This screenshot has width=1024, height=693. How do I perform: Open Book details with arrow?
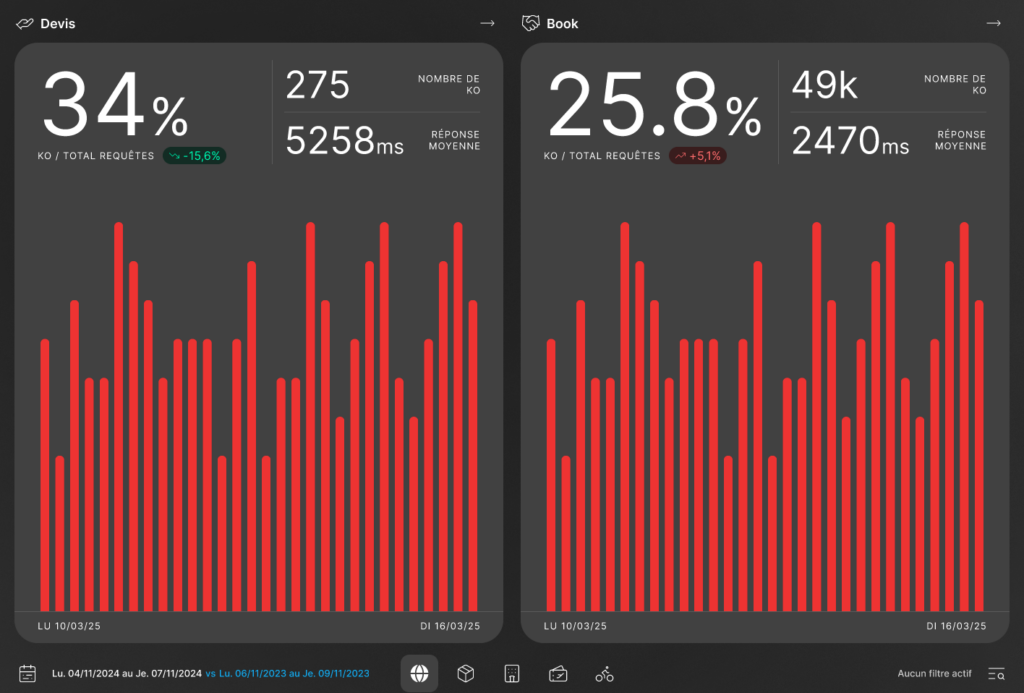point(993,23)
